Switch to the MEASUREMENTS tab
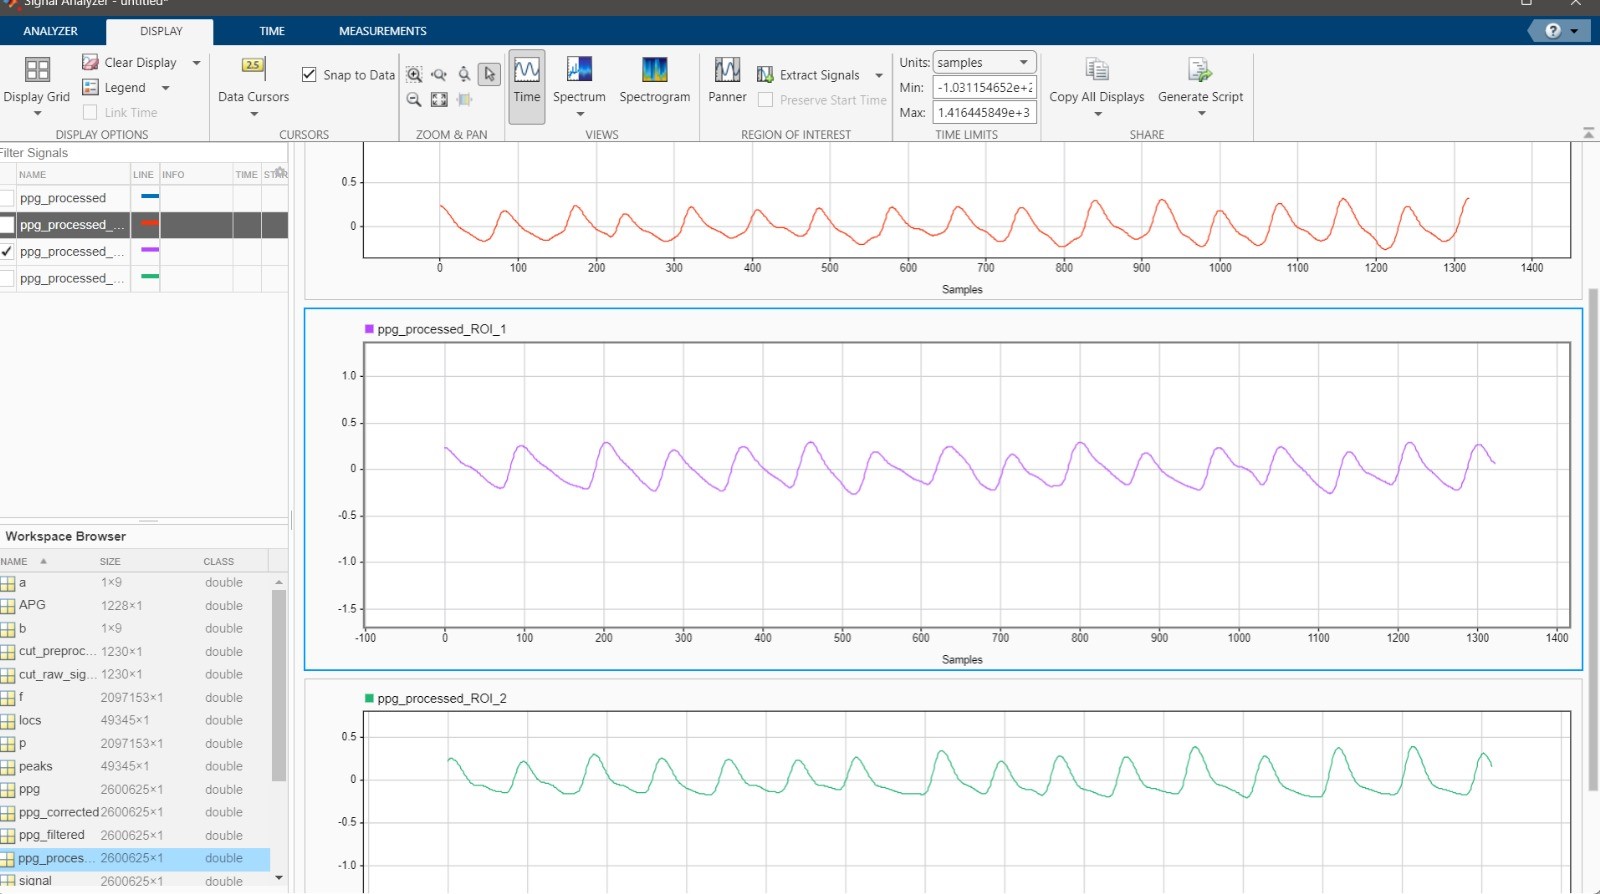The height and width of the screenshot is (894, 1600). click(382, 31)
